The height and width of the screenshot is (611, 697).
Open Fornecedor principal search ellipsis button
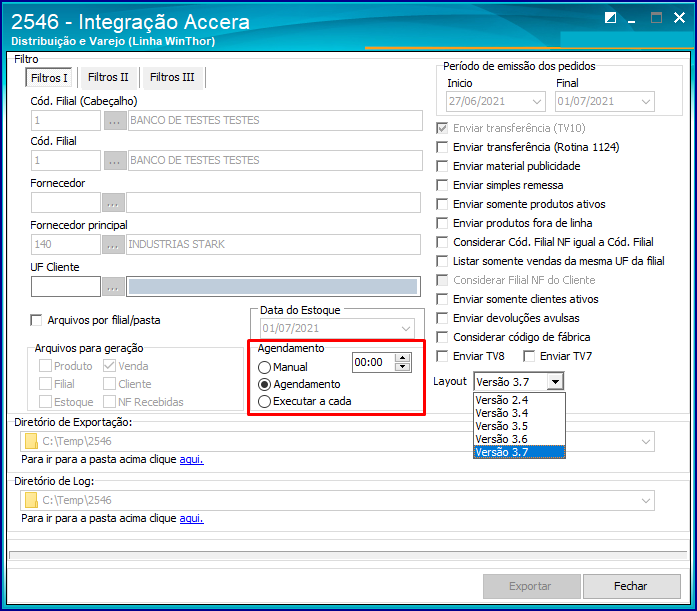point(113,244)
